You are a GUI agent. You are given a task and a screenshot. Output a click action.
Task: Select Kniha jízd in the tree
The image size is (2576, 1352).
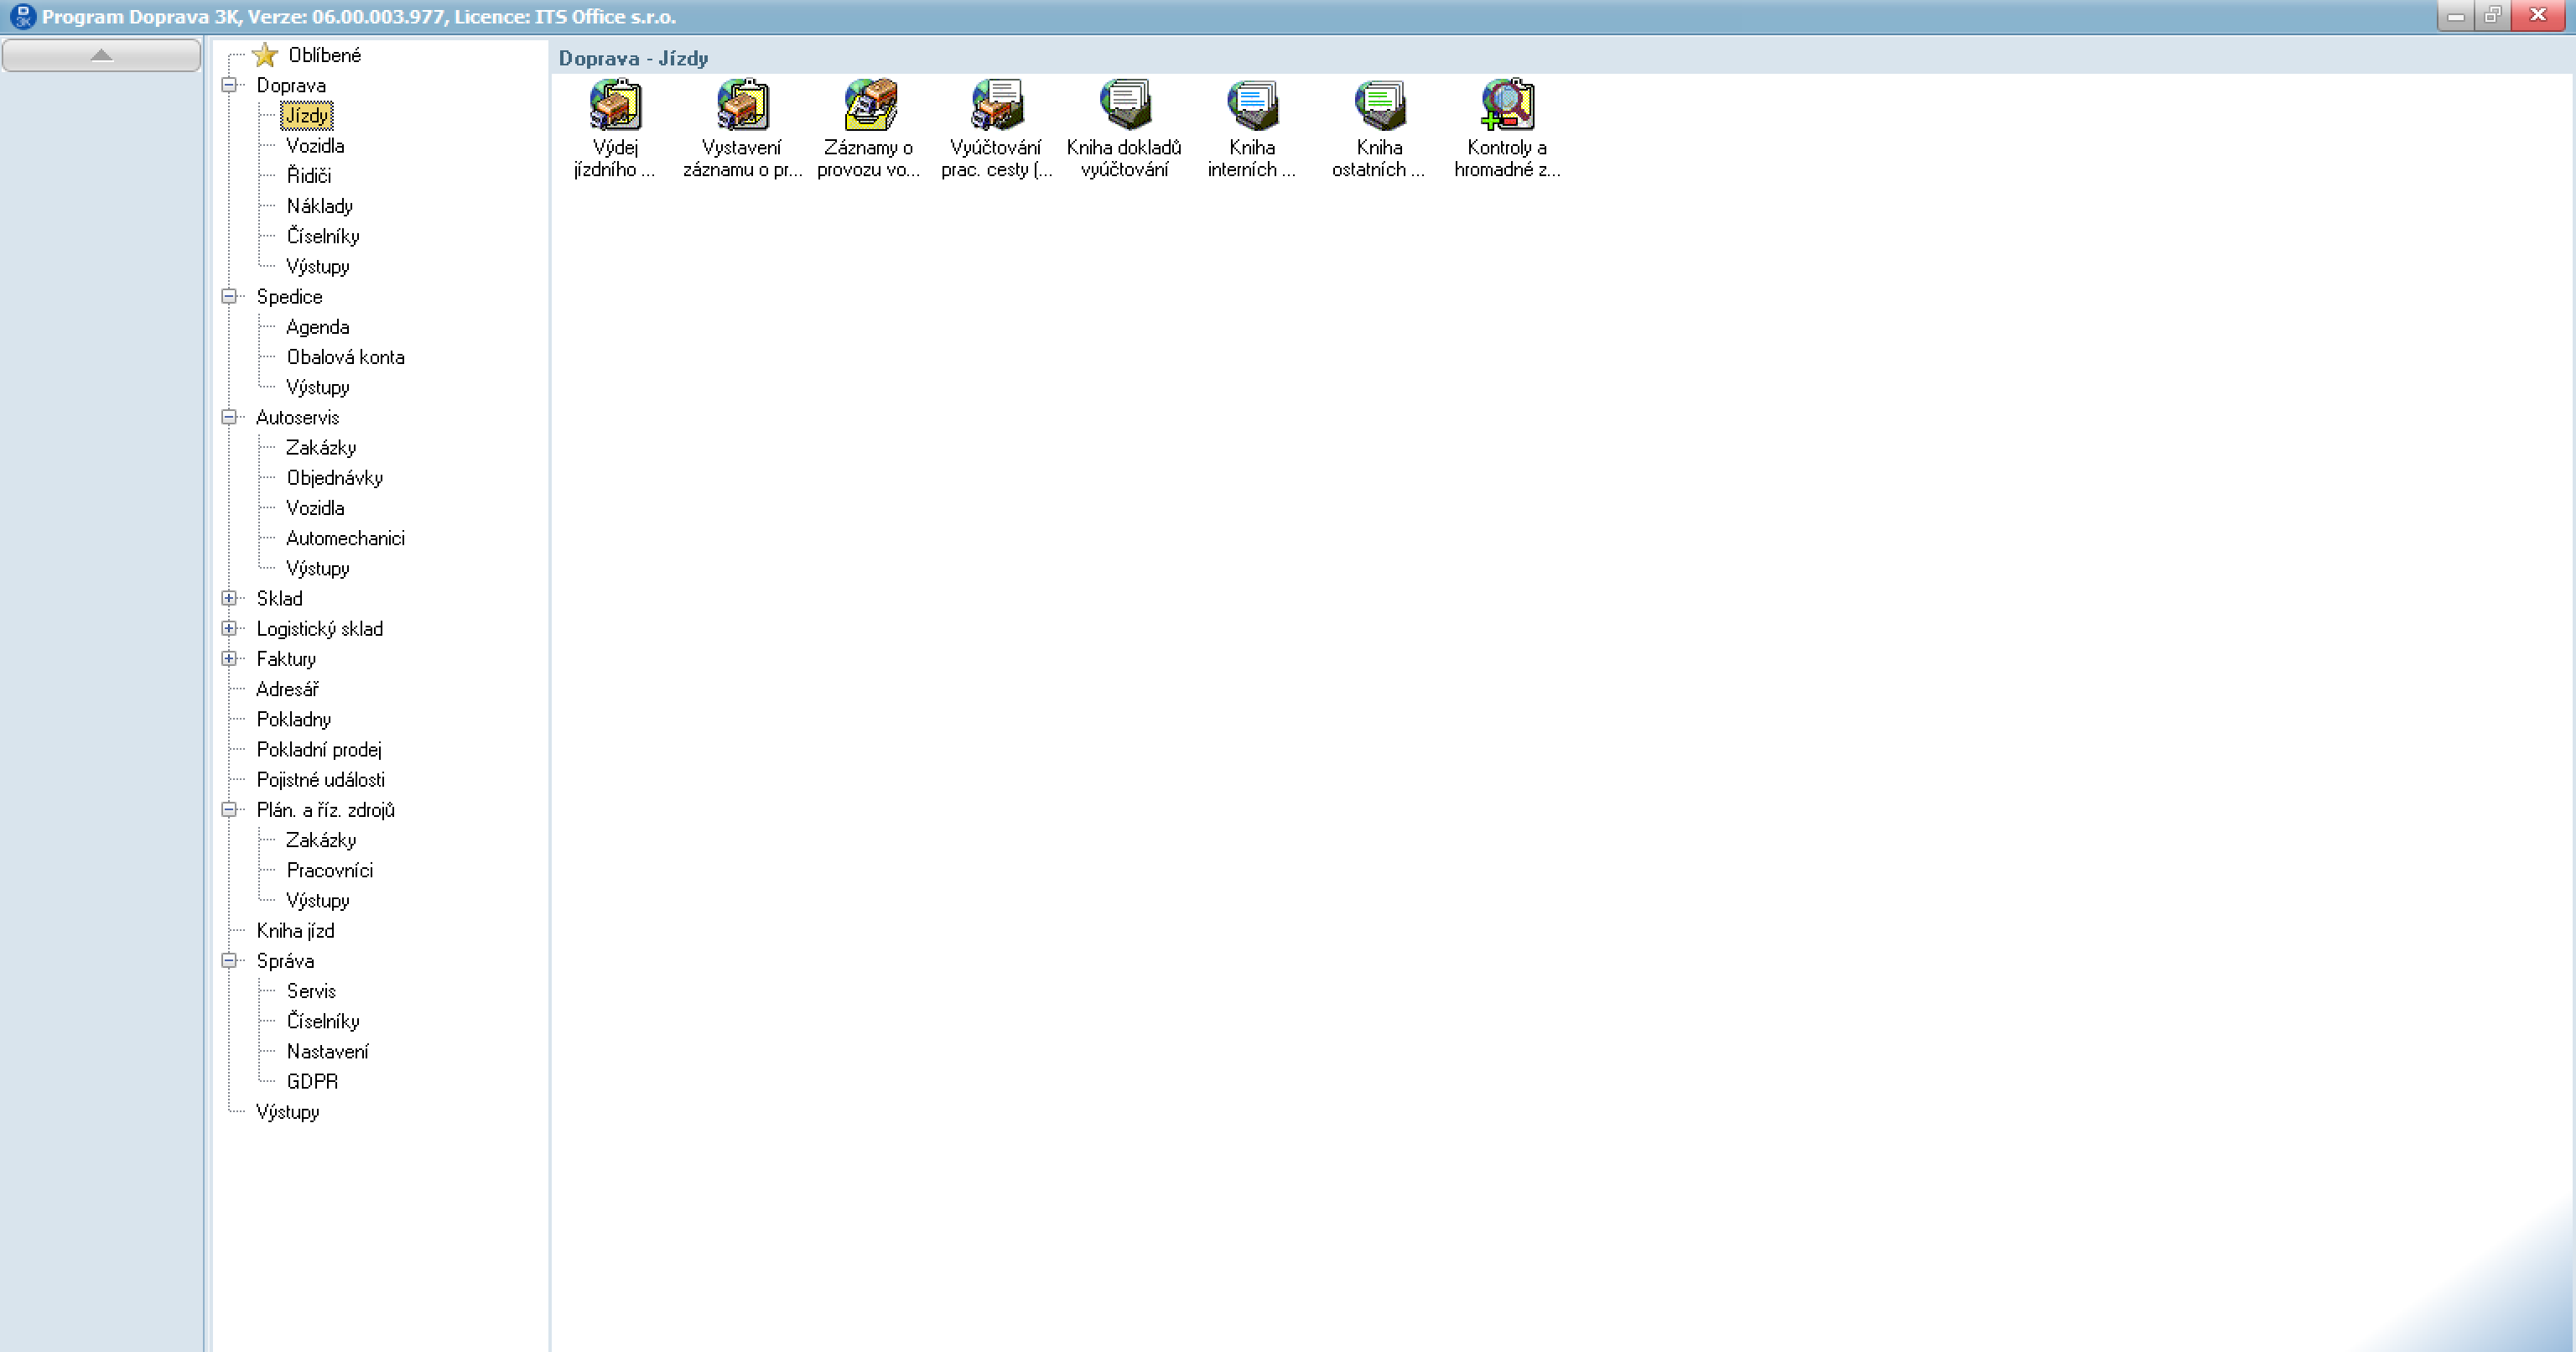[295, 930]
